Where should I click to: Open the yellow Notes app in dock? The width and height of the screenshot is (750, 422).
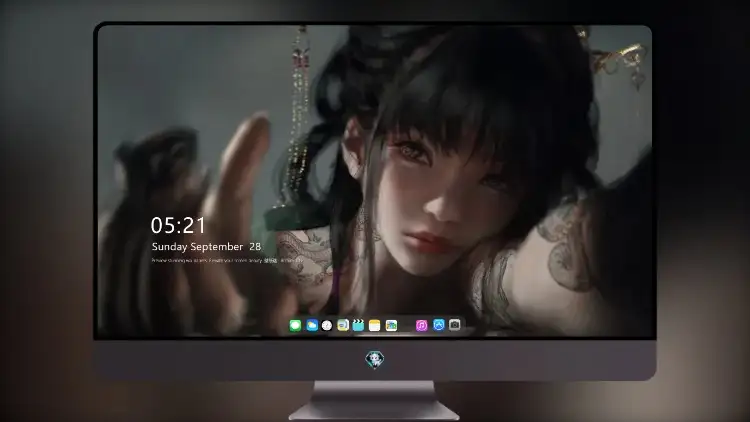coord(375,326)
